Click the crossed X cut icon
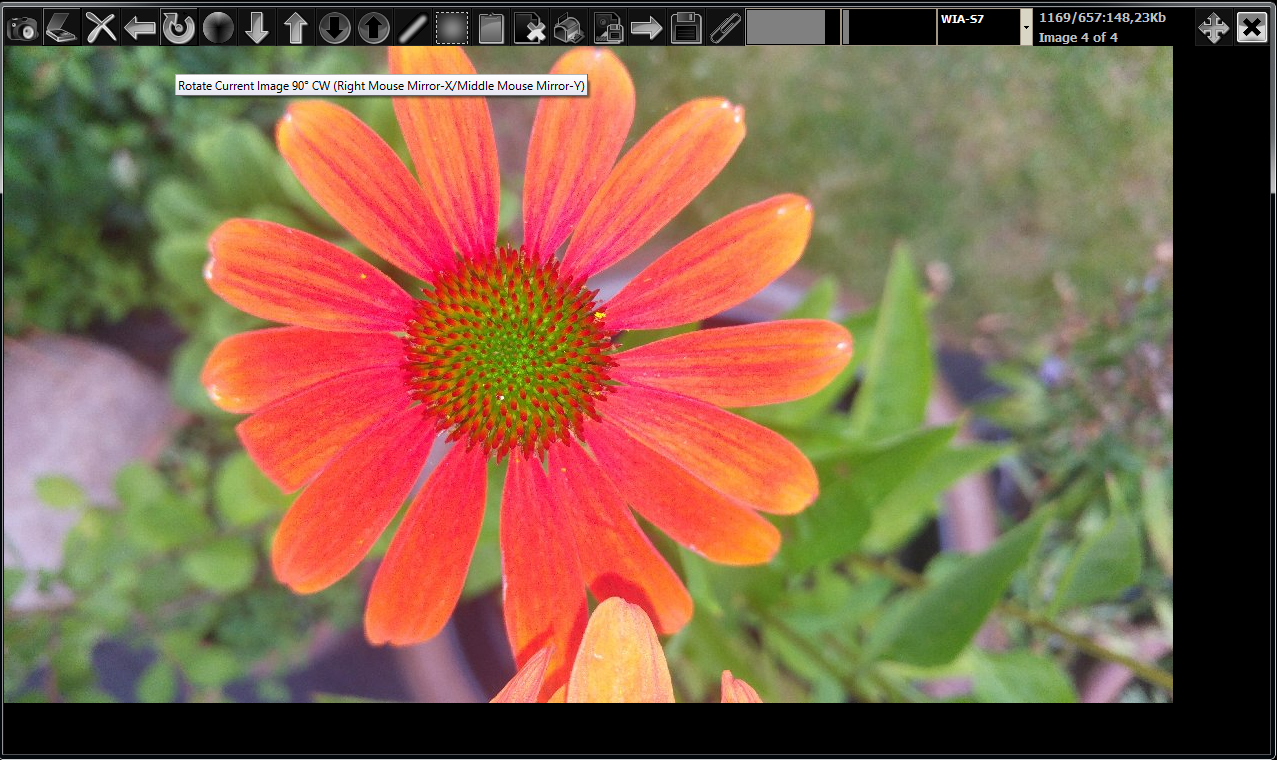Screen dimensions: 1277x760 (100, 28)
